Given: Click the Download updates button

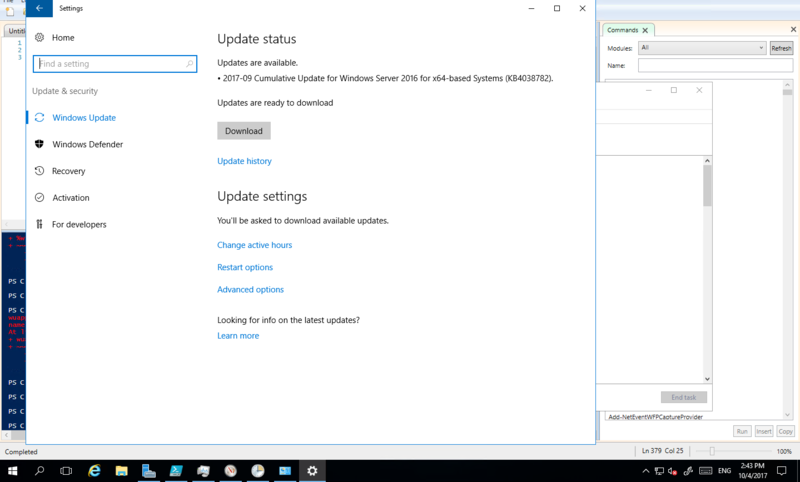Looking at the screenshot, I should click(244, 131).
